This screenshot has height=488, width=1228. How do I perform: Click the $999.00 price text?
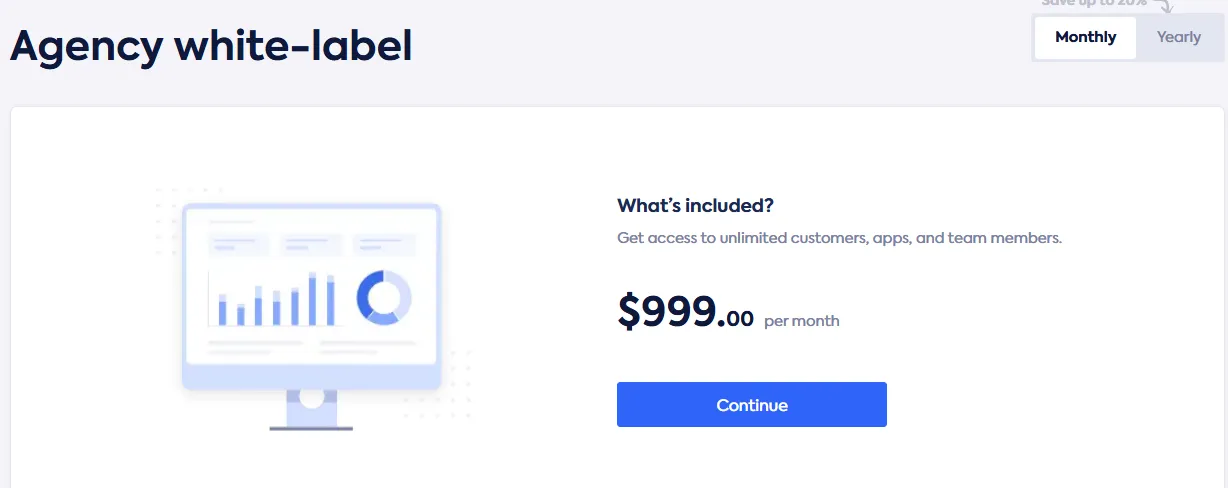tap(685, 312)
